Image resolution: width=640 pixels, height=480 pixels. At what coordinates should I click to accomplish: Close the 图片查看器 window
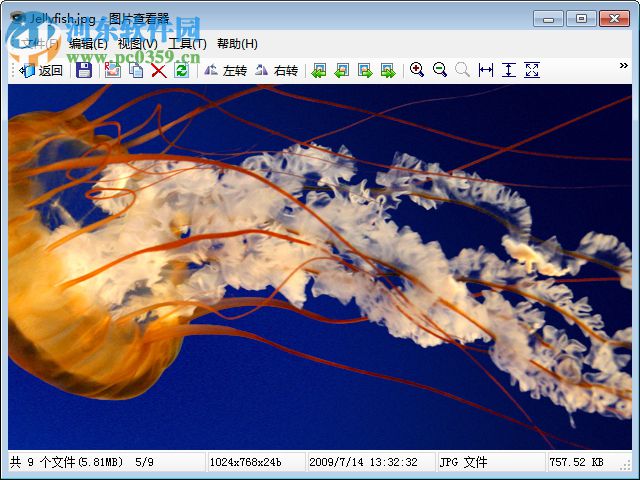[614, 19]
